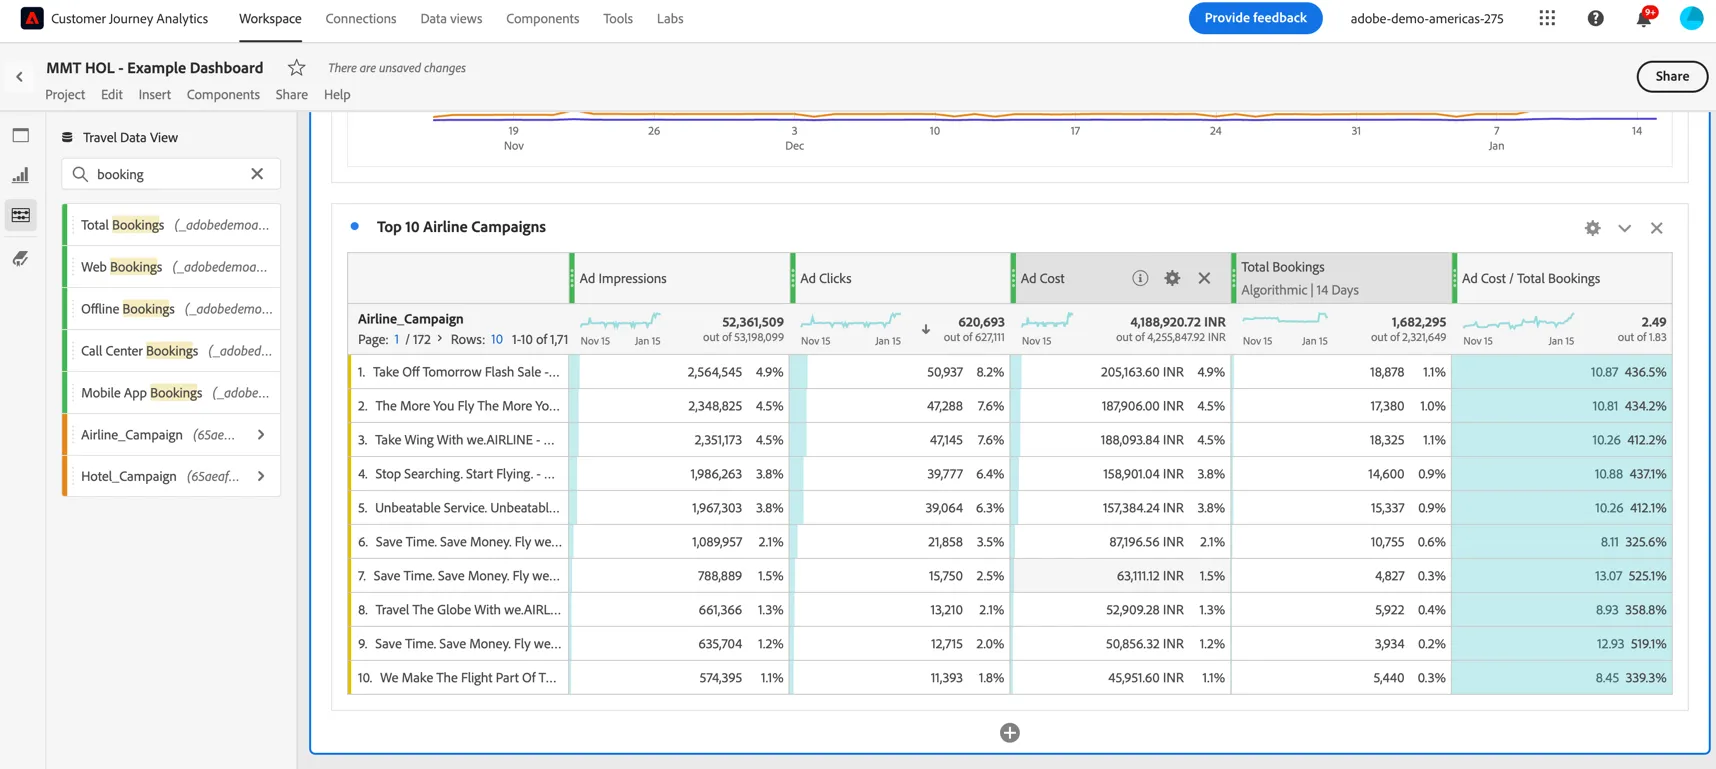The image size is (1716, 769).
Task: Add a new panel with plus icon
Action: click(x=1010, y=733)
